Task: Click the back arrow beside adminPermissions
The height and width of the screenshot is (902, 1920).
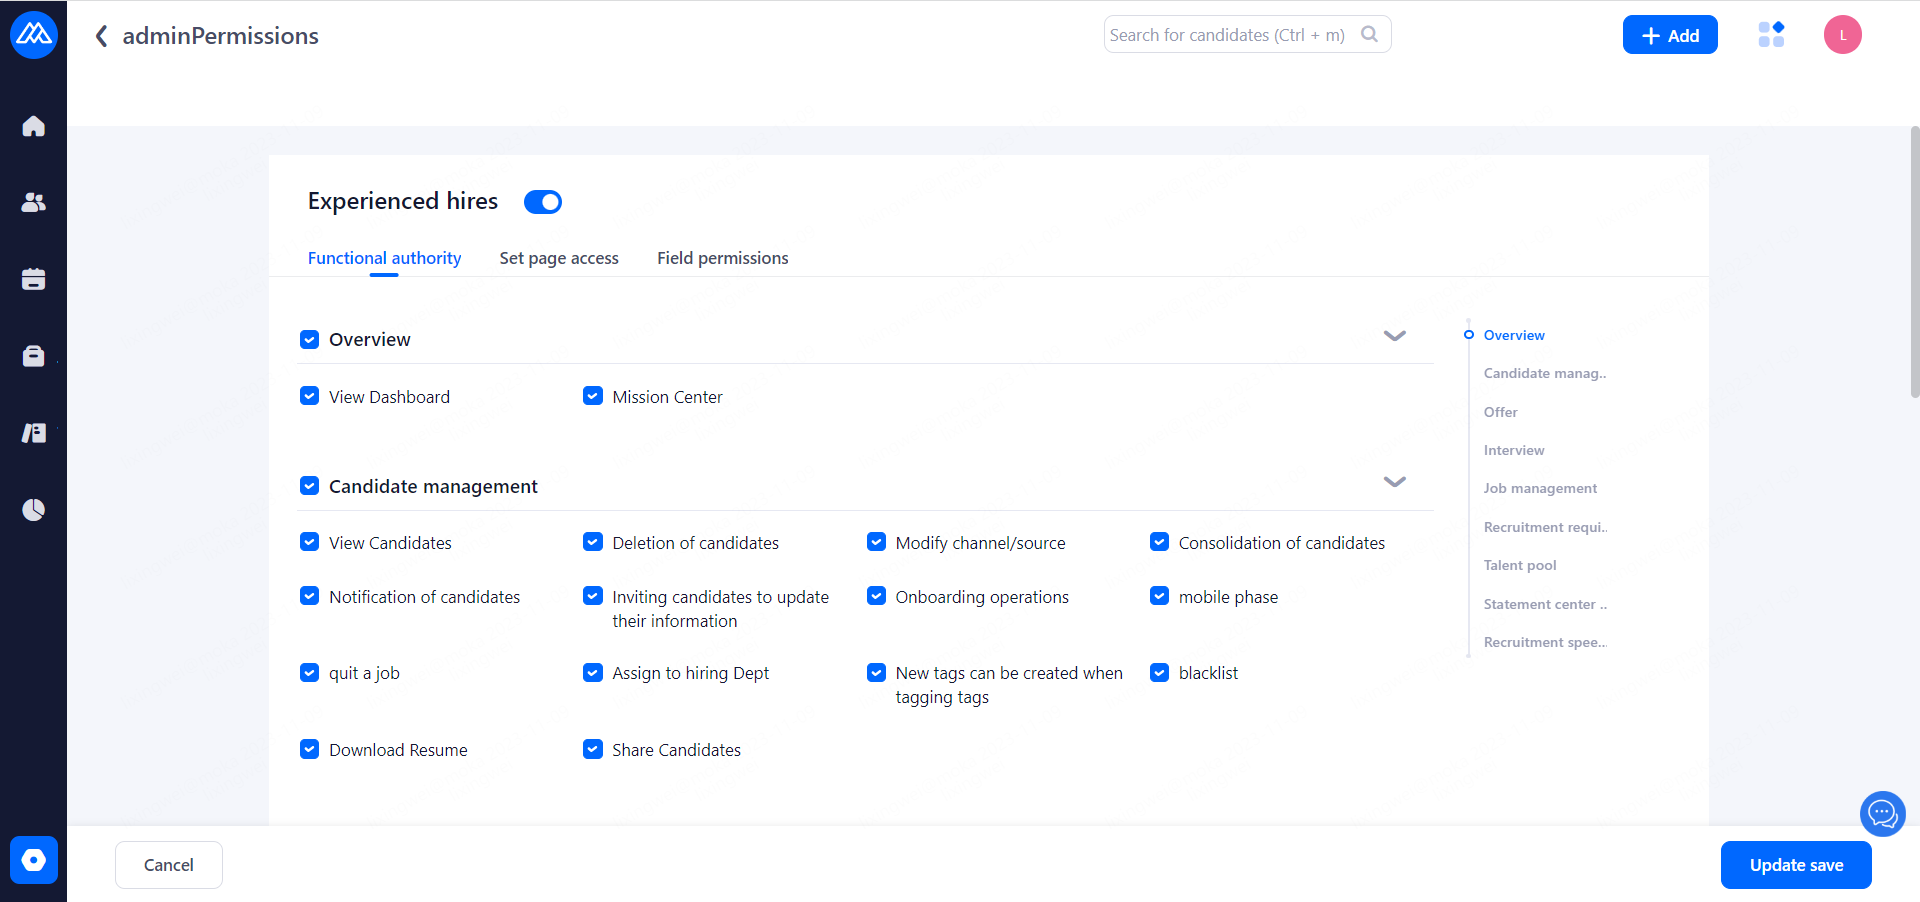Action: pos(101,36)
